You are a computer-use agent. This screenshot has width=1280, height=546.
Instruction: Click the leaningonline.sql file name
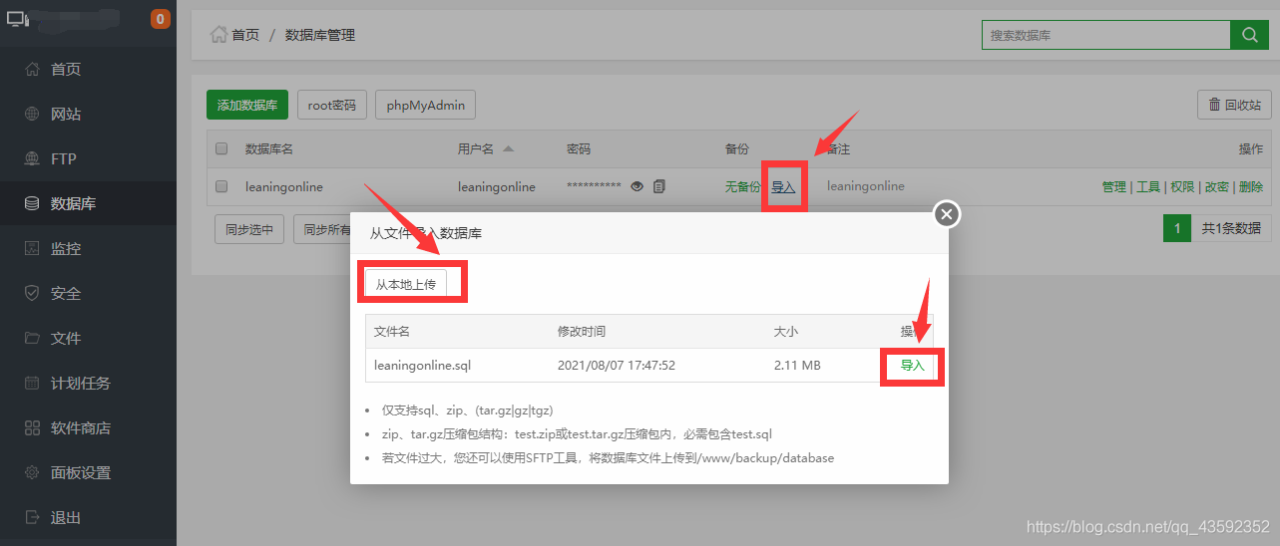422,366
